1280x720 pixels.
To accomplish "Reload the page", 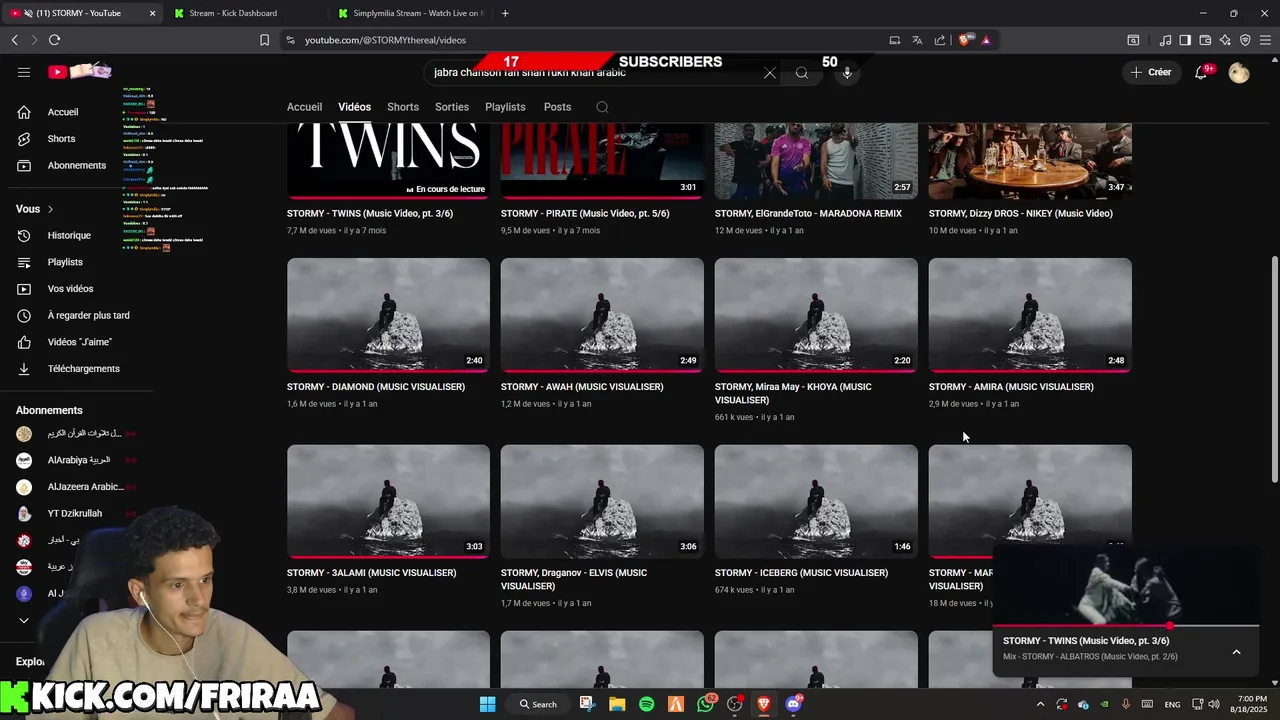I will click(x=54, y=40).
